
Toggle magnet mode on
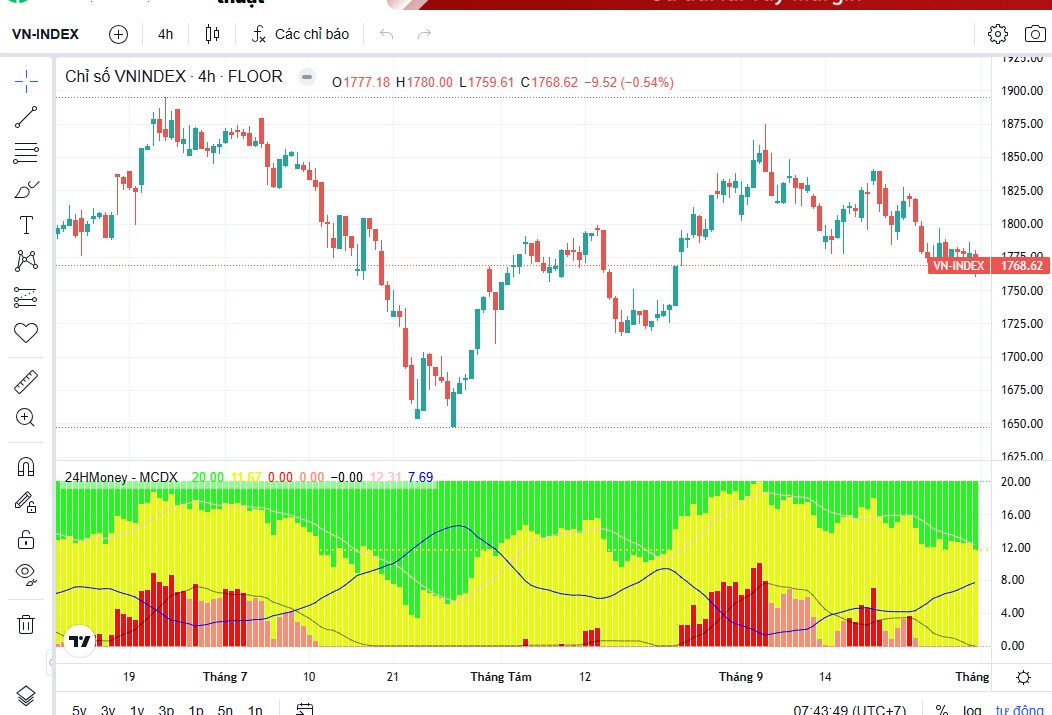(26, 467)
